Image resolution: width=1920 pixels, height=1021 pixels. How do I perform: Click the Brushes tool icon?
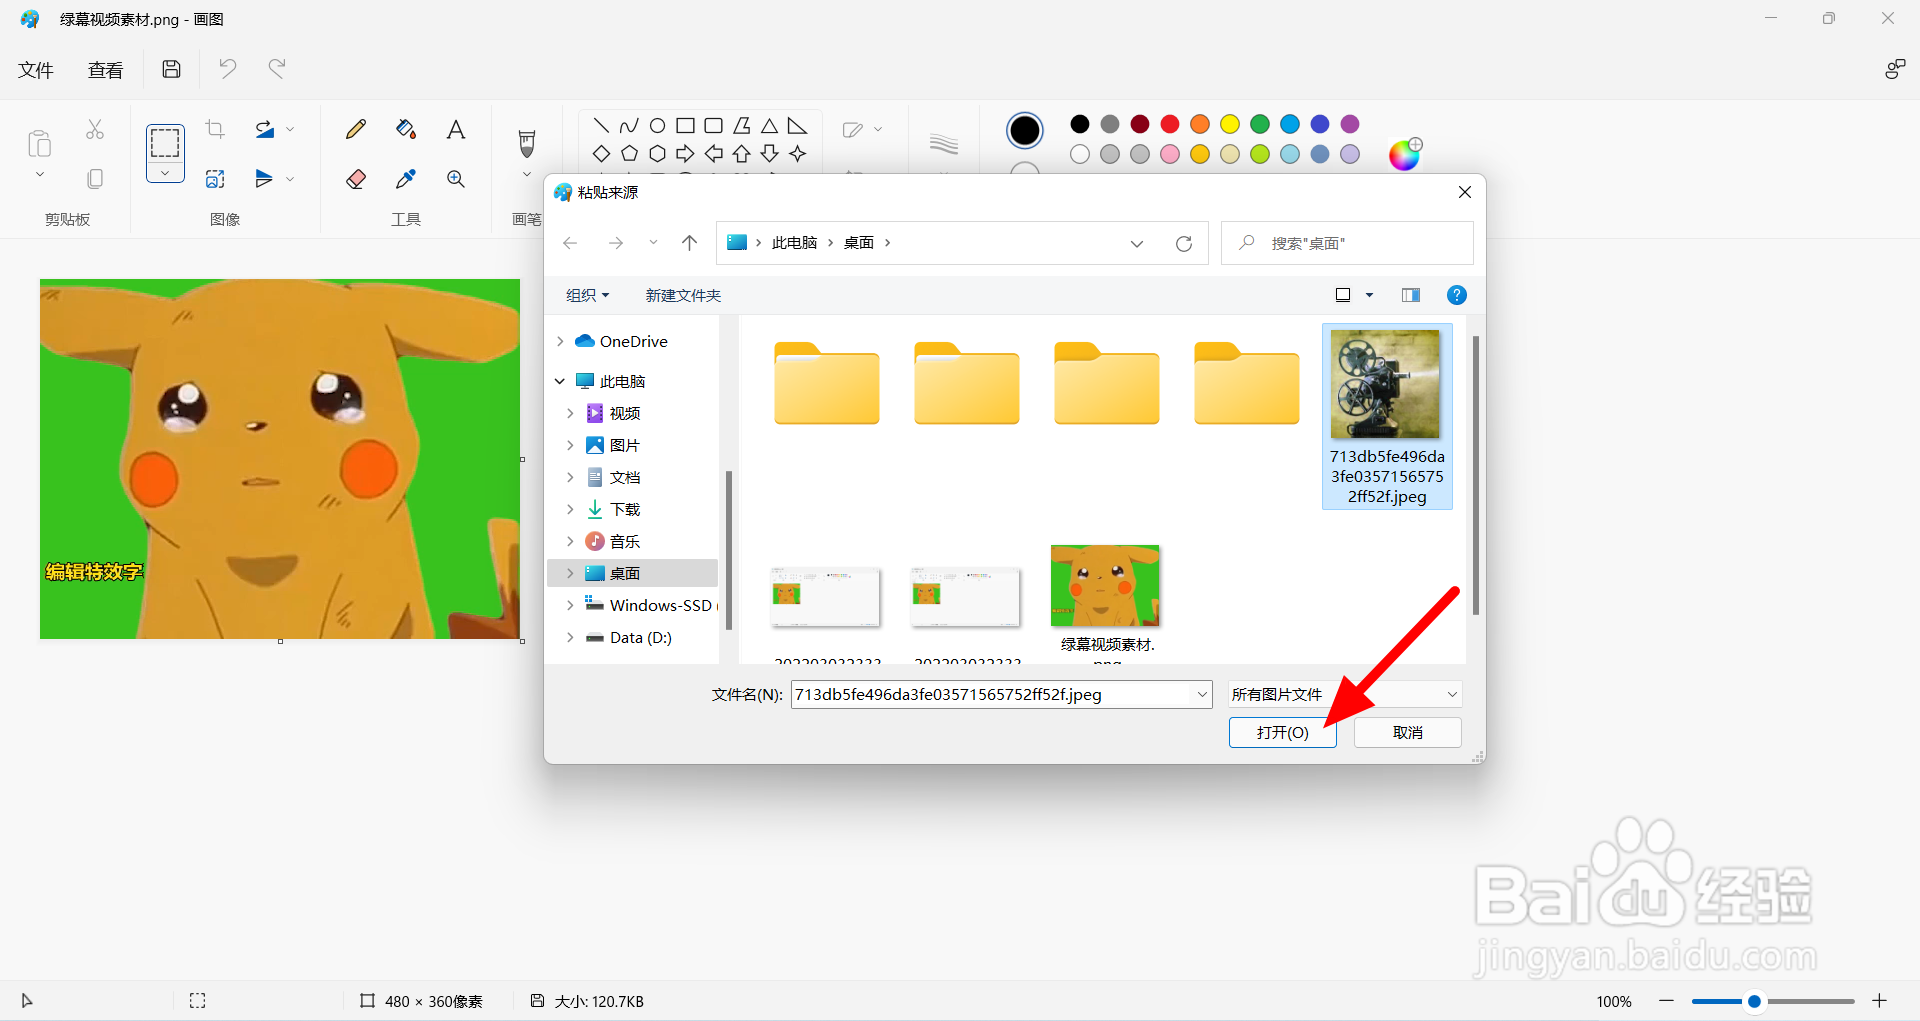[527, 143]
